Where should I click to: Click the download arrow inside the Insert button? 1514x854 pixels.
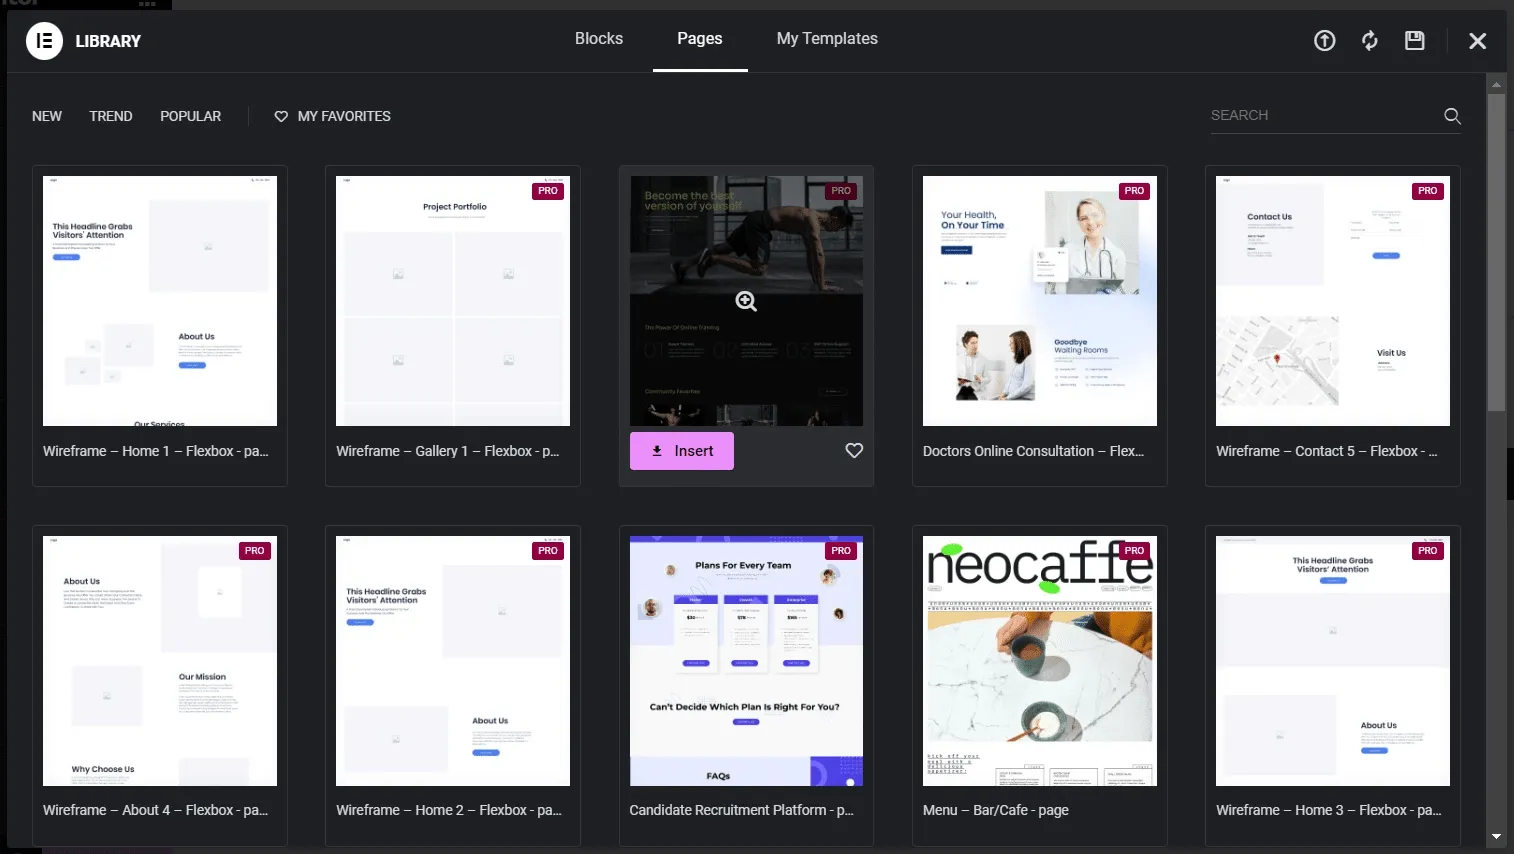pyautogui.click(x=655, y=450)
